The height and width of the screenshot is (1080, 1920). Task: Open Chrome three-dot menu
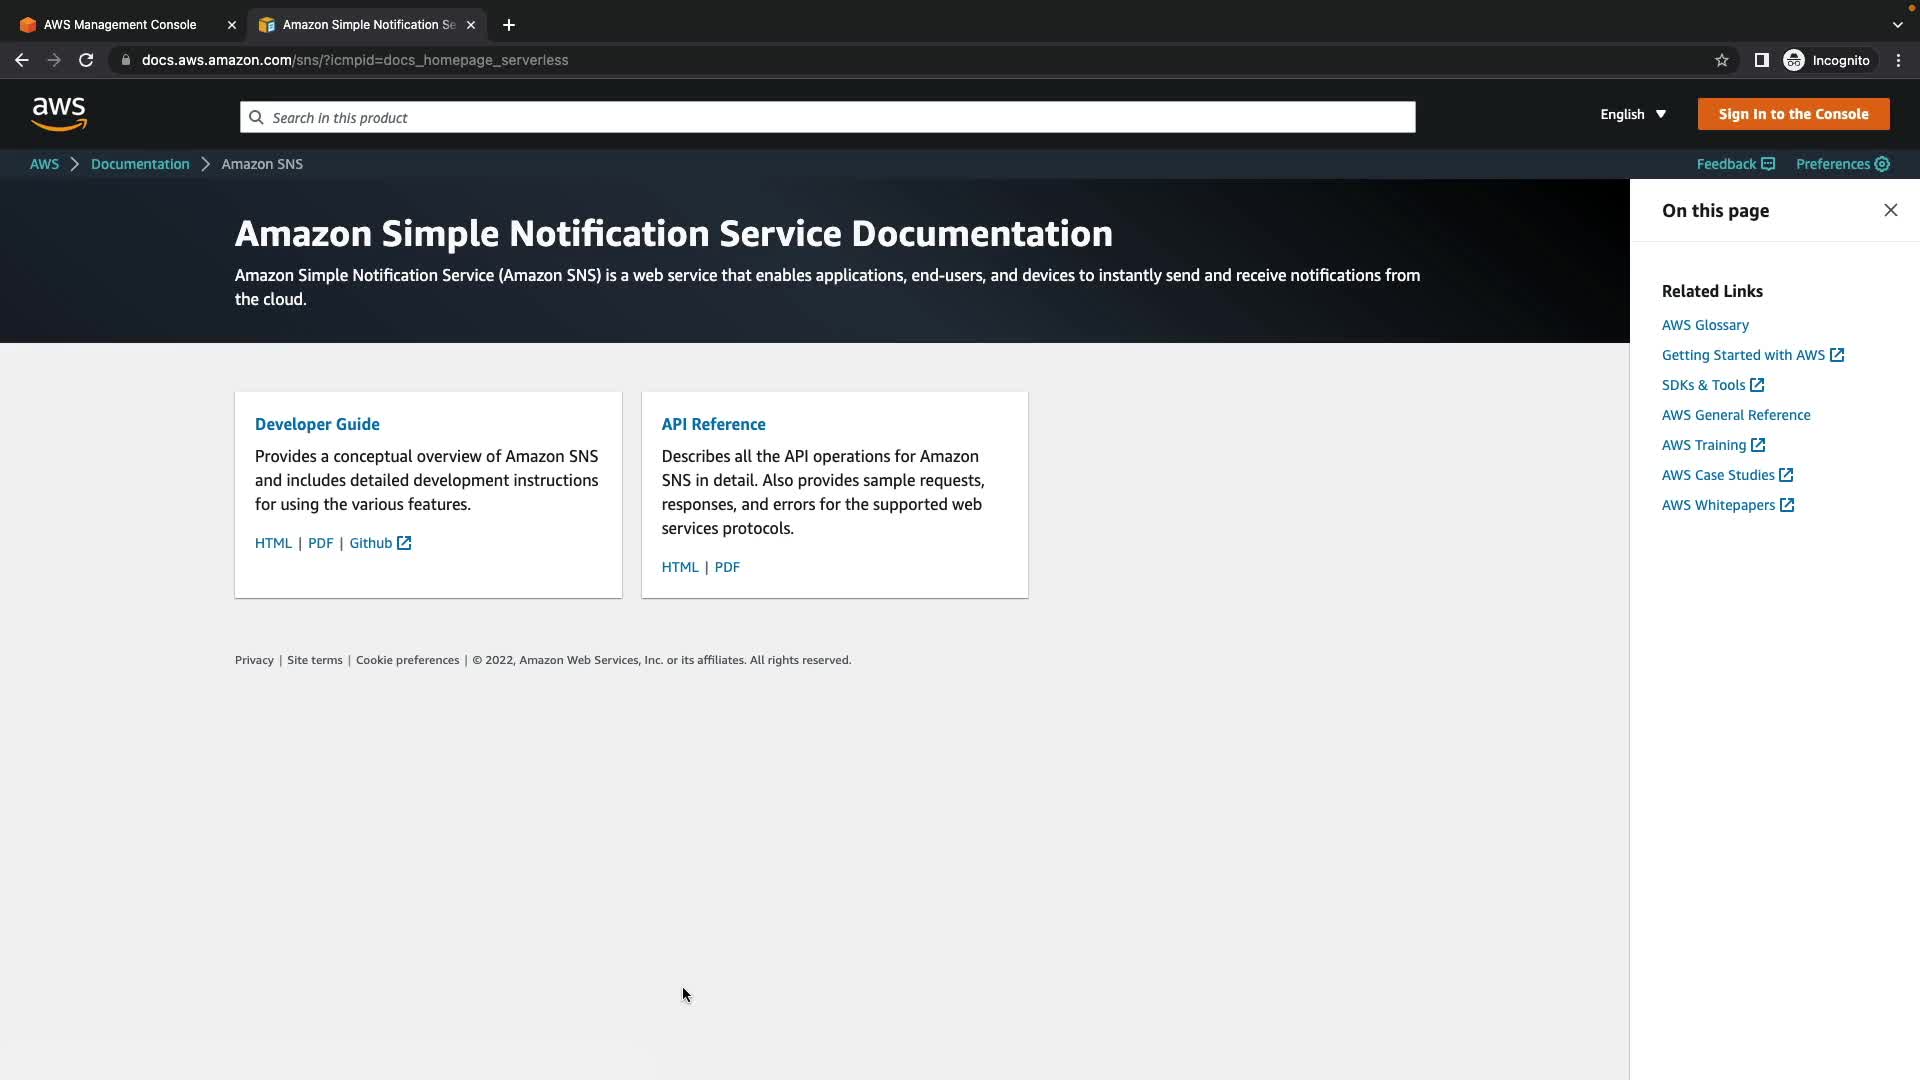click(1899, 60)
